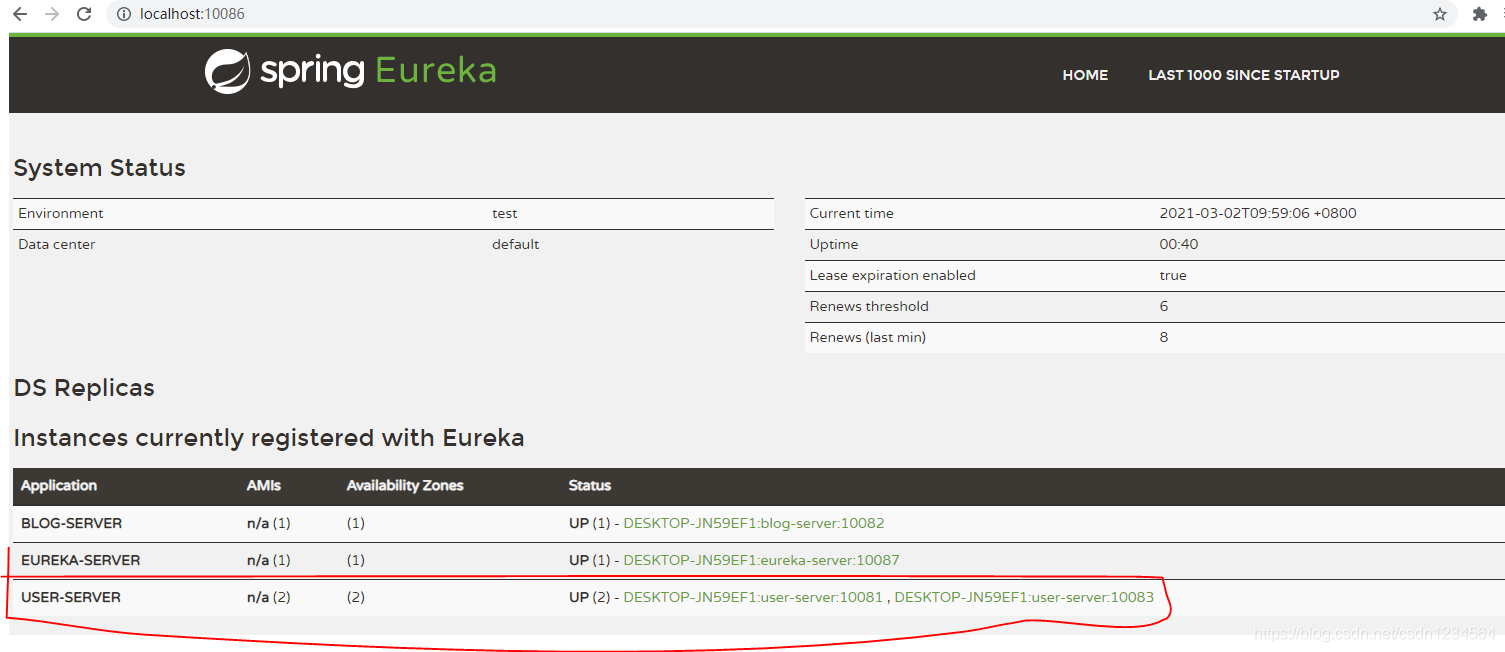The width and height of the screenshot is (1505, 652).
Task: Select the renews last min value 8
Action: pyautogui.click(x=1164, y=337)
